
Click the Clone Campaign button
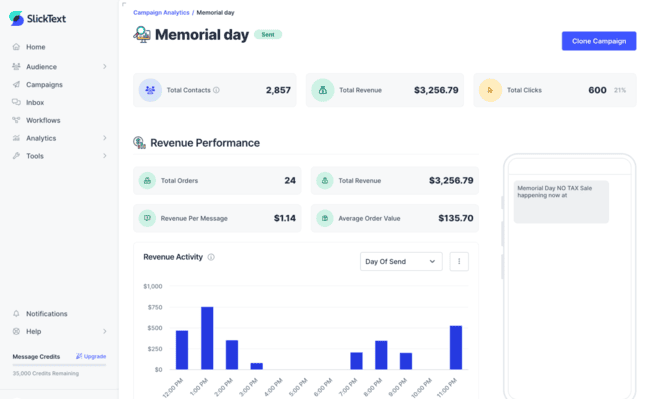[x=599, y=41]
